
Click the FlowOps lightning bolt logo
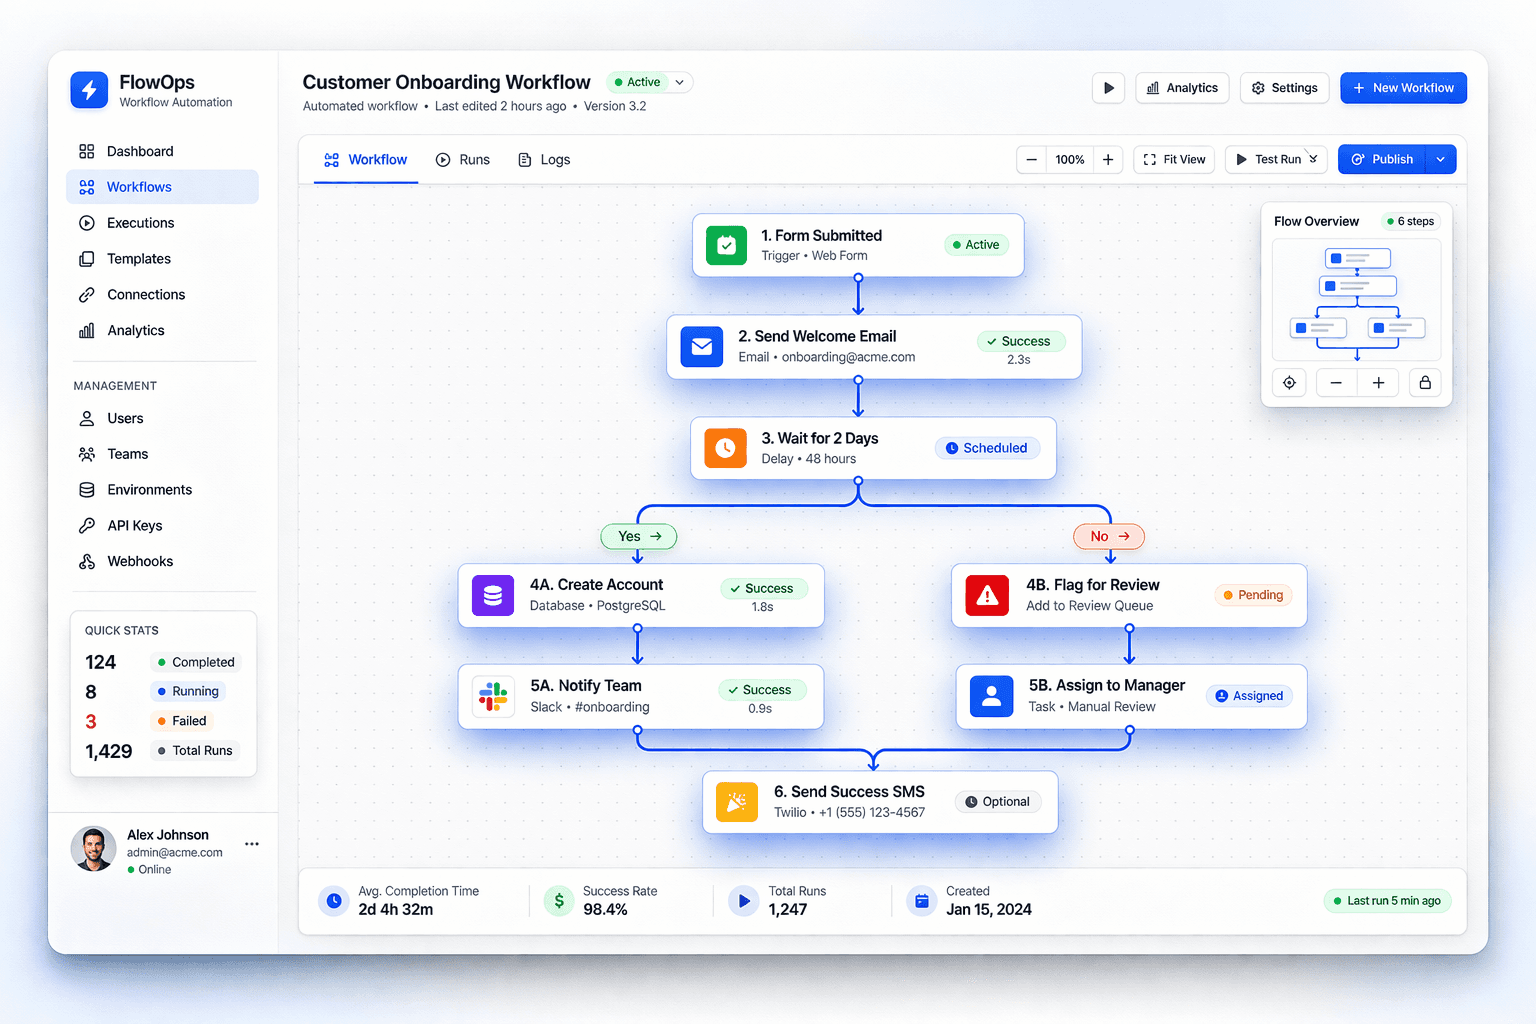click(x=89, y=90)
